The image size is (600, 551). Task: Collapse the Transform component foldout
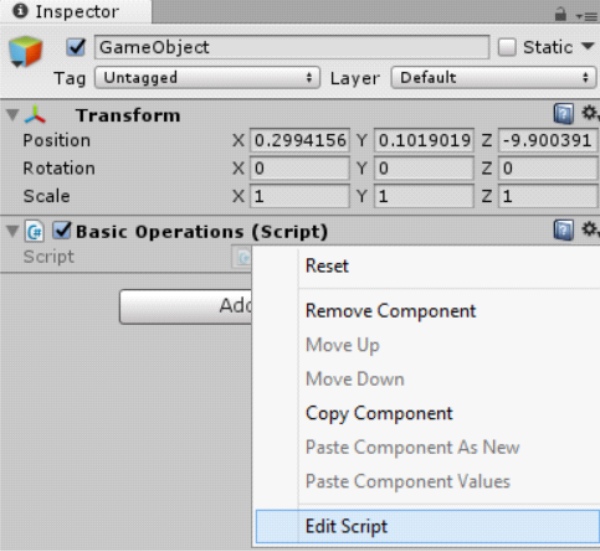click(x=12, y=114)
